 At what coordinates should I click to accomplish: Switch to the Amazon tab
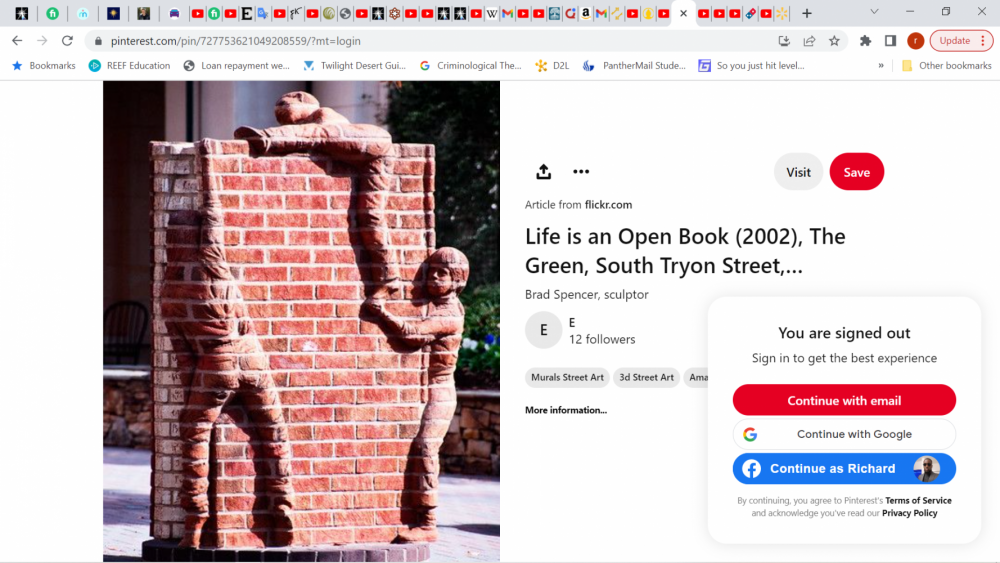point(585,13)
